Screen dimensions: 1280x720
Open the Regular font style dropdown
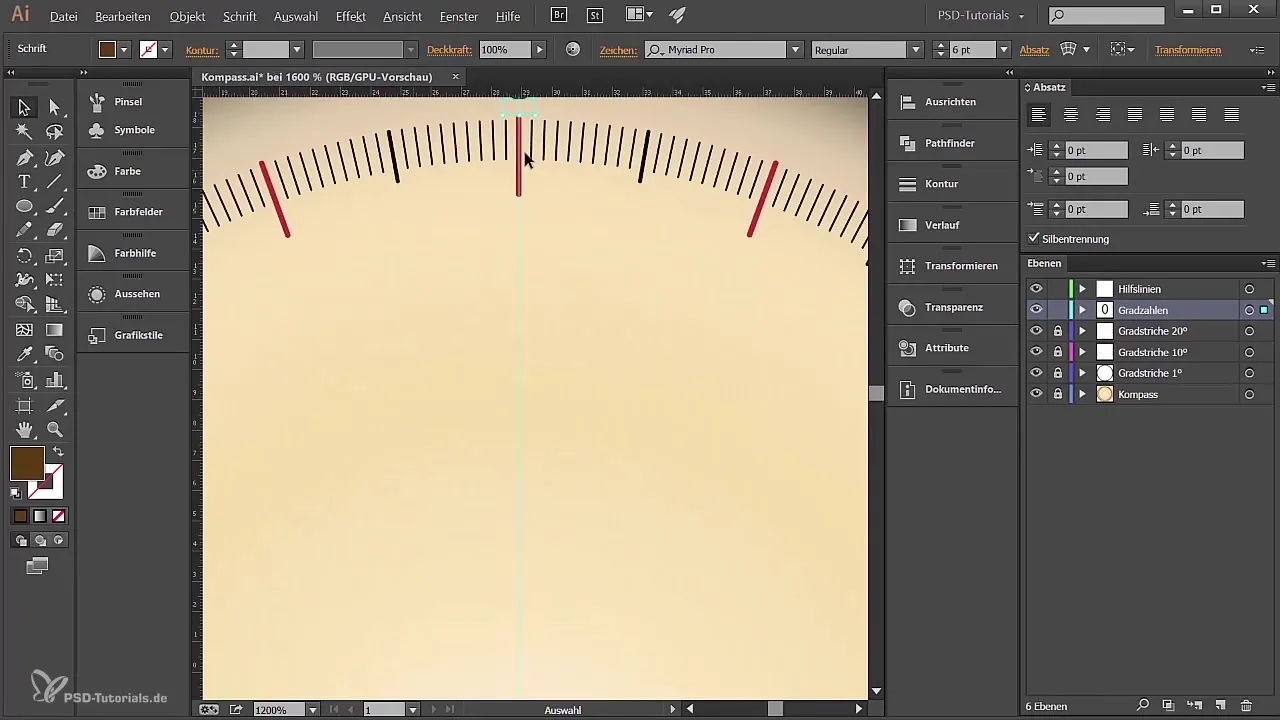(x=915, y=50)
